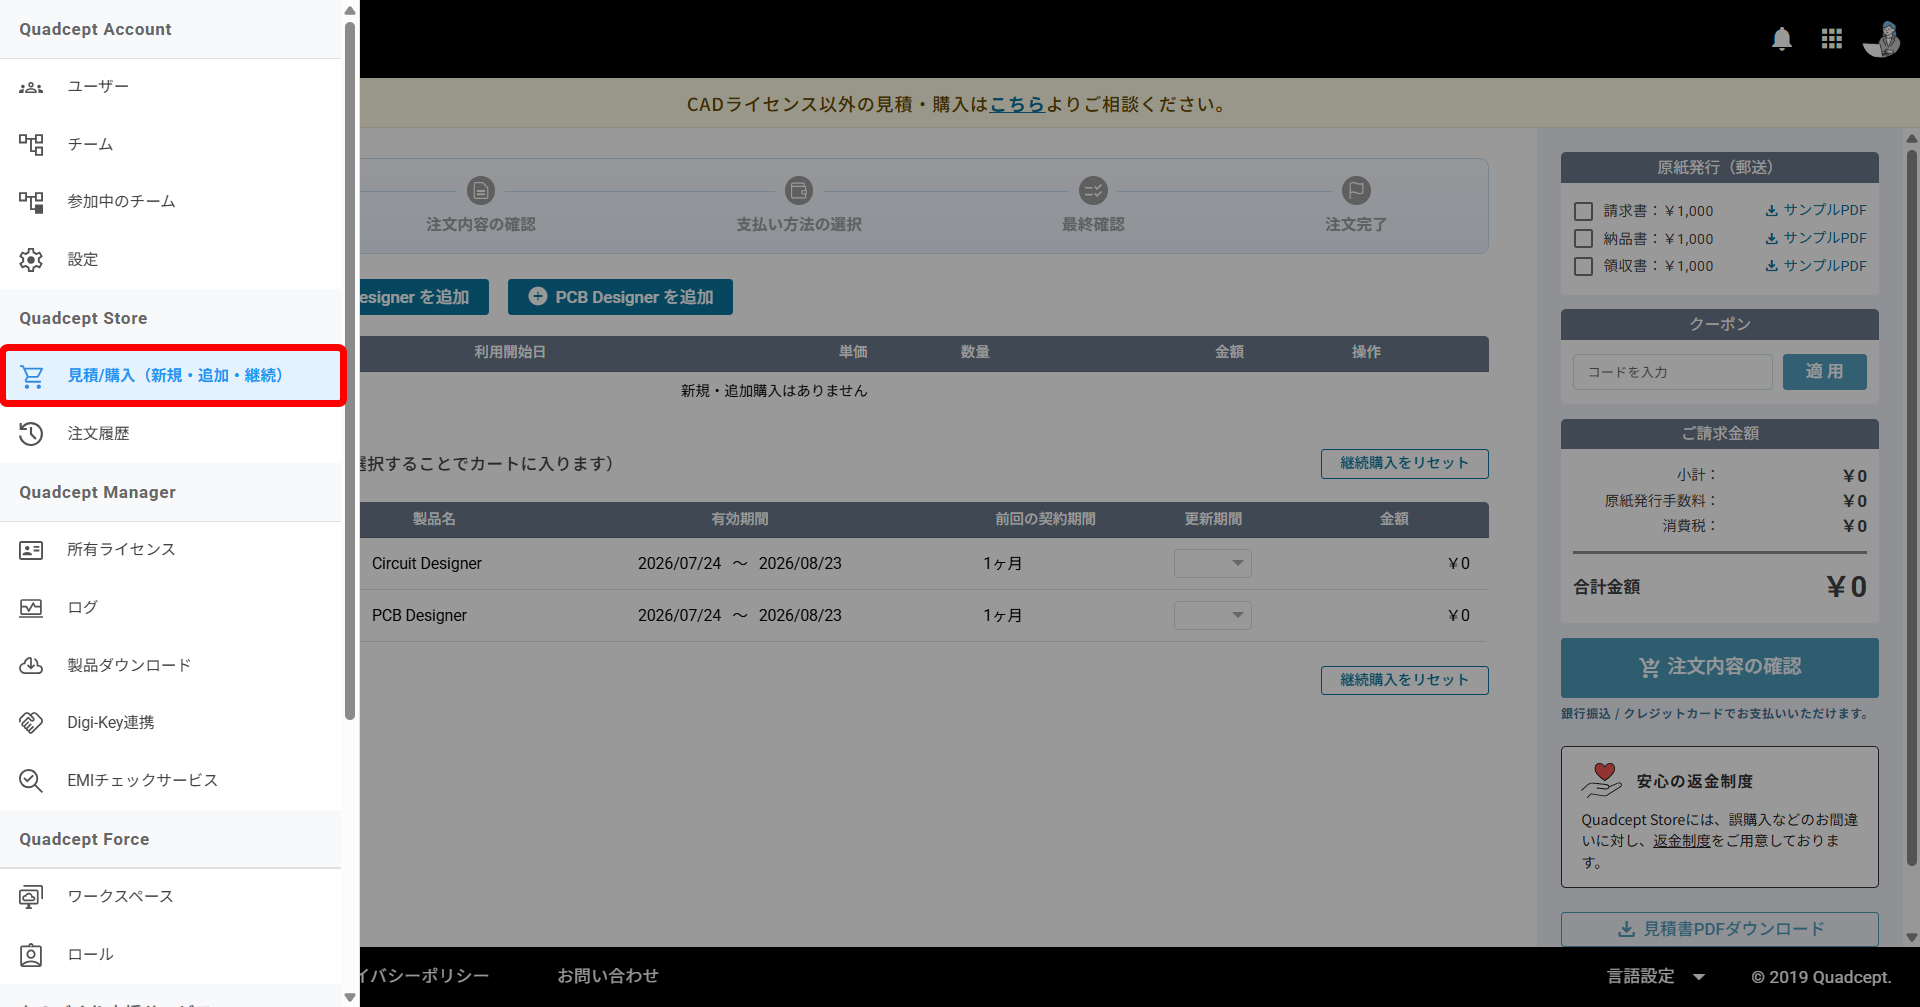Open Digi-Key連携 menu item
This screenshot has height=1007, width=1920.
click(170, 723)
